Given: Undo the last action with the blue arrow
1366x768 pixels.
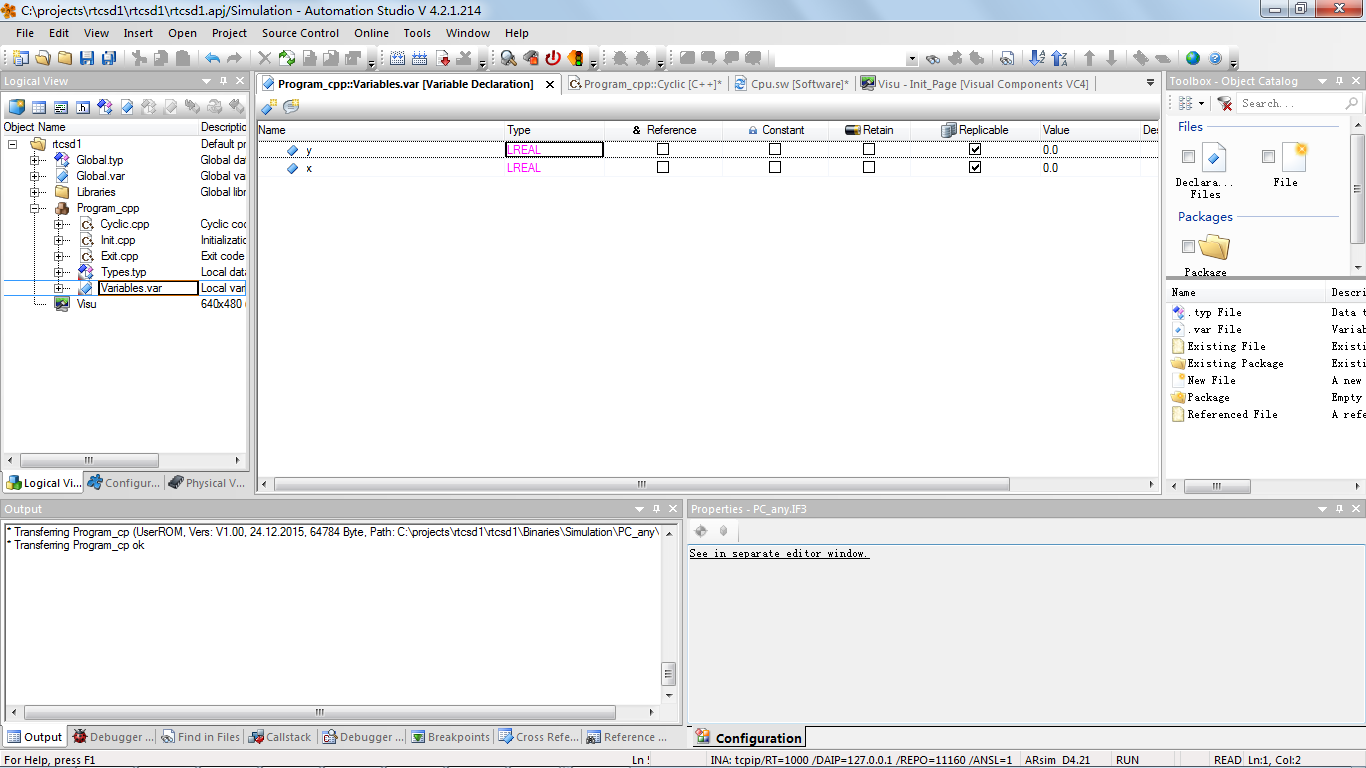Looking at the screenshot, I should point(212,58).
